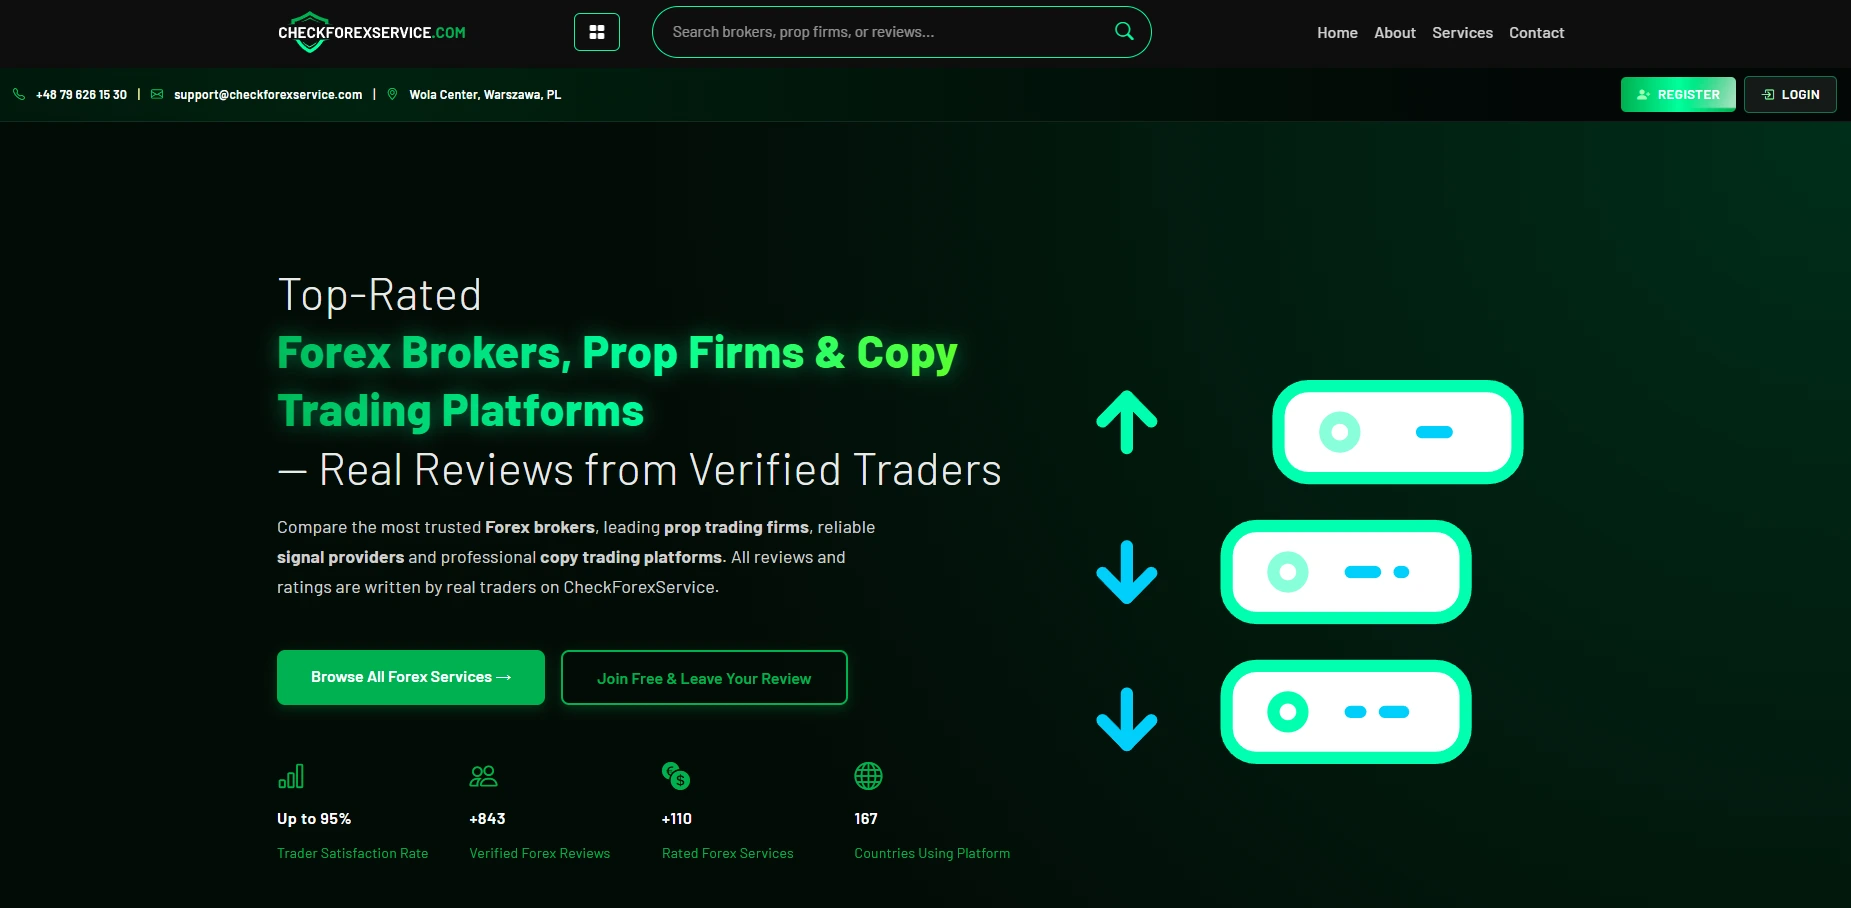Click the Register button

click(x=1678, y=94)
